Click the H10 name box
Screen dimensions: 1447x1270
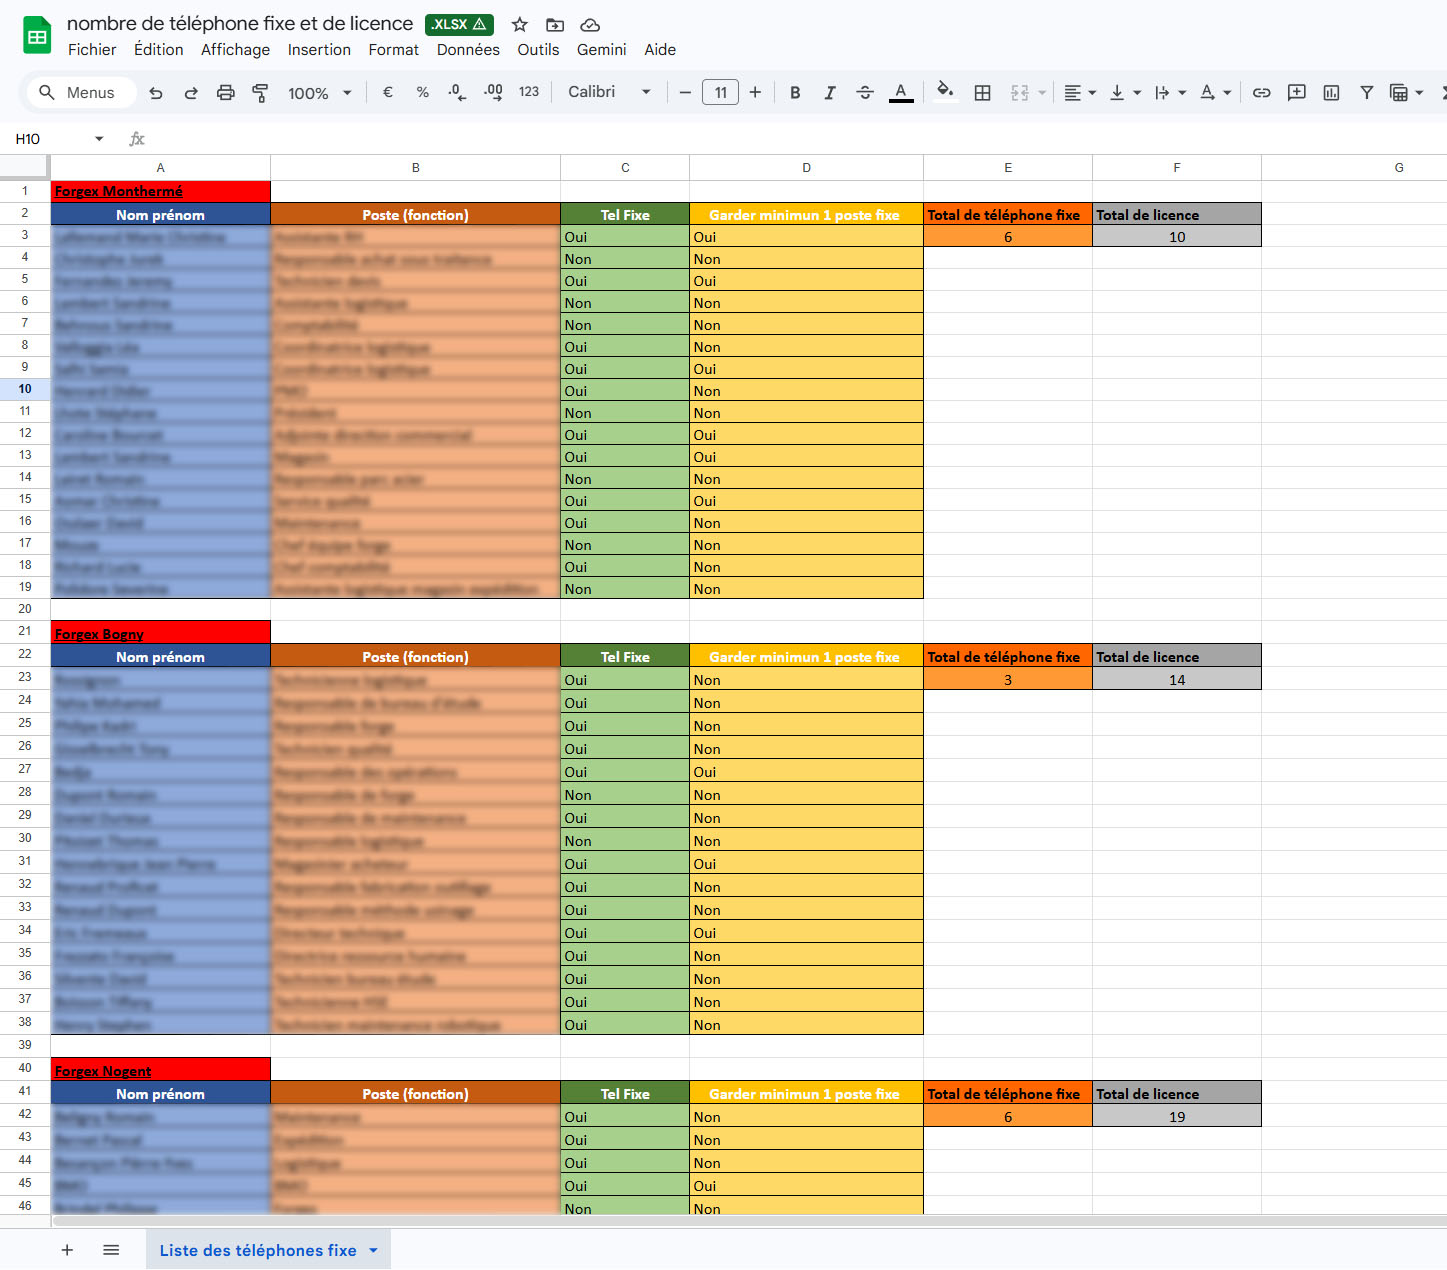pos(48,139)
